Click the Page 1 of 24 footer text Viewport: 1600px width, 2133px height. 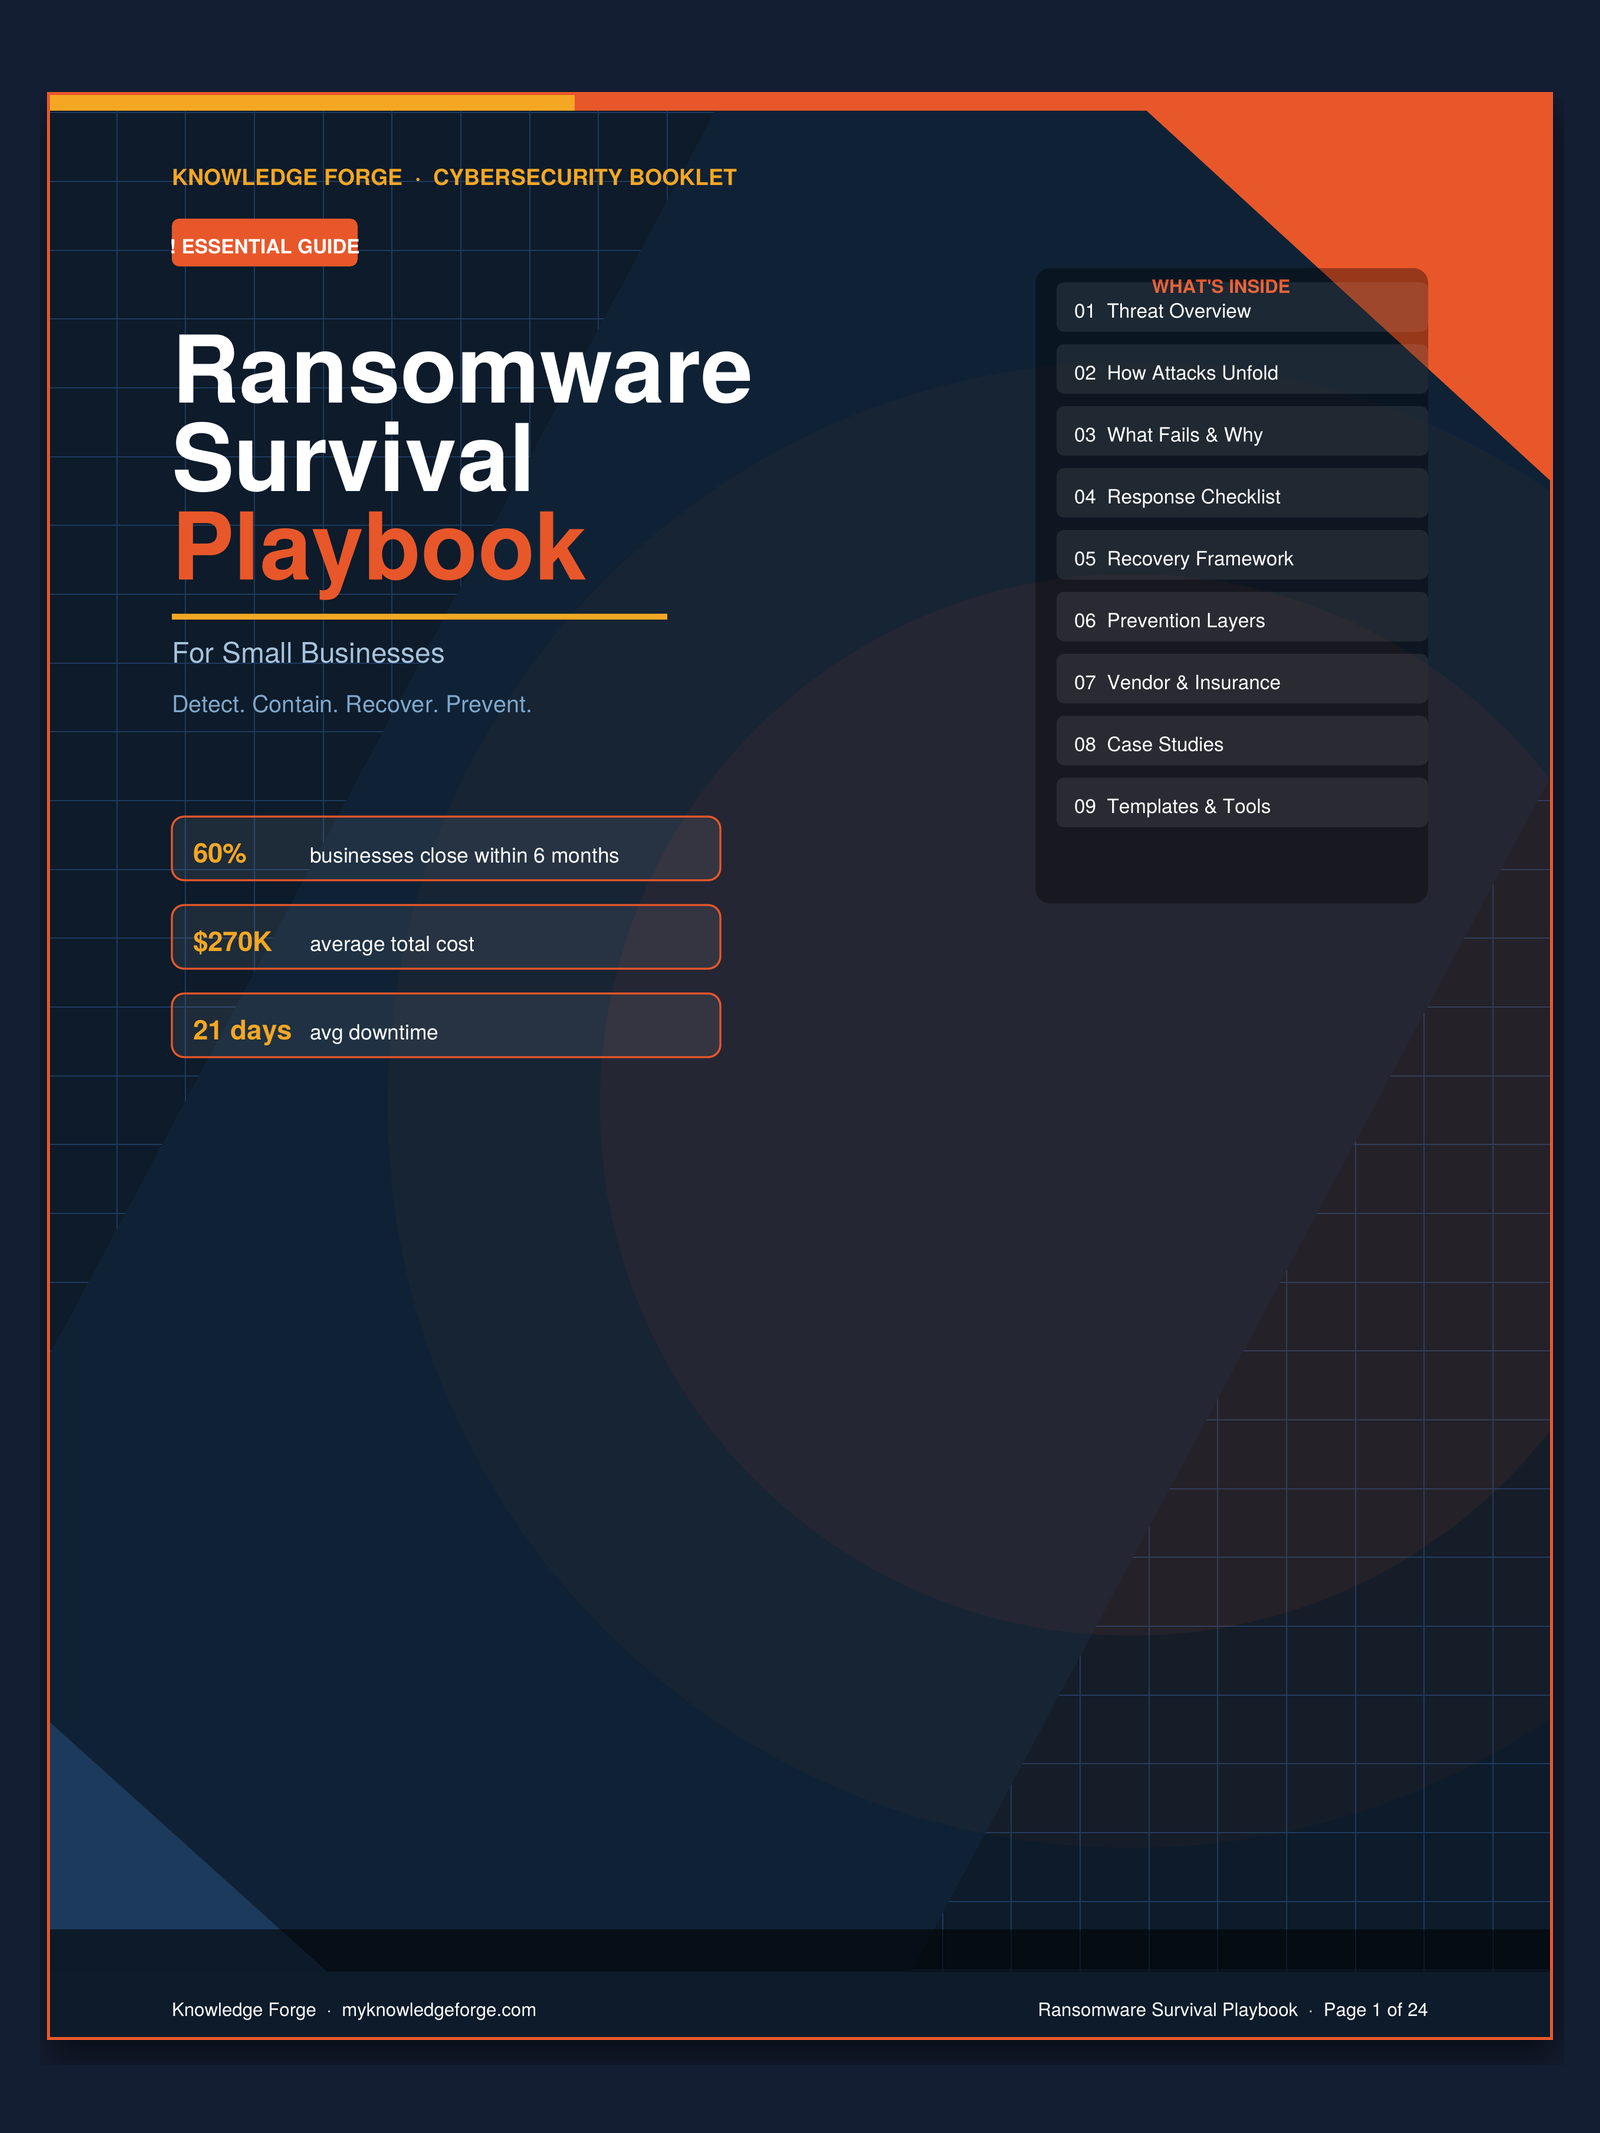coord(1376,2010)
